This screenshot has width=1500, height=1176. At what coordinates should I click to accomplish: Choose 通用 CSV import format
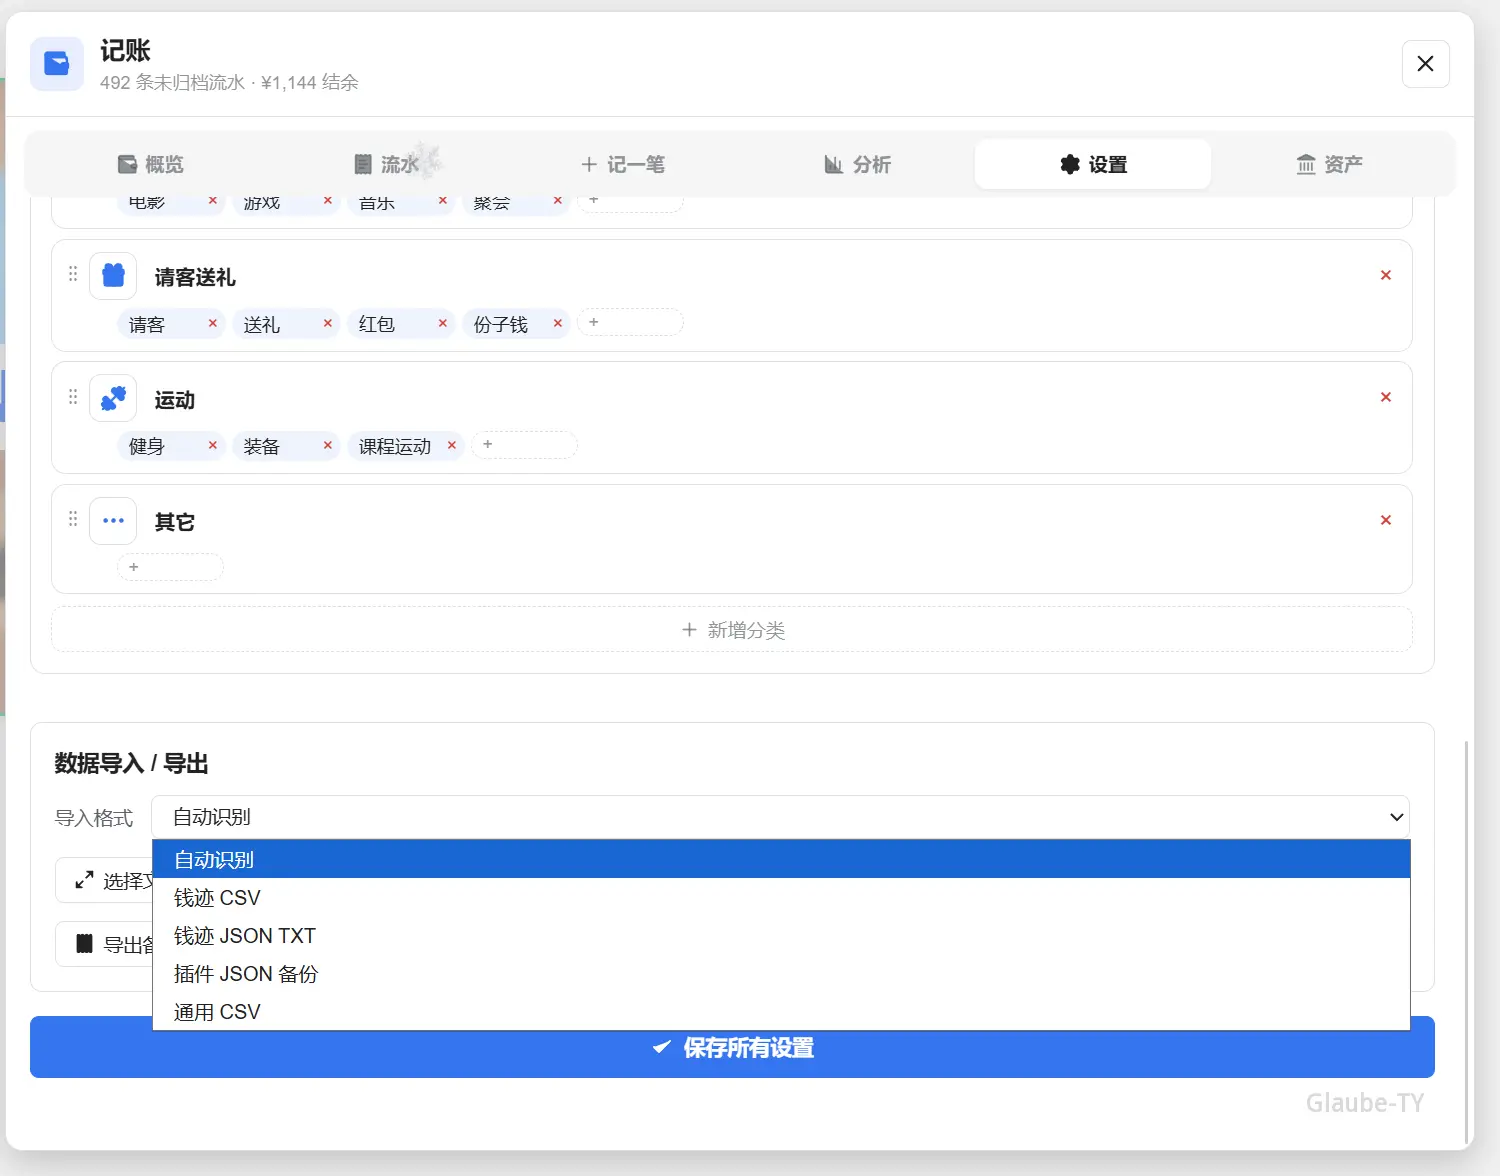[x=781, y=1012]
